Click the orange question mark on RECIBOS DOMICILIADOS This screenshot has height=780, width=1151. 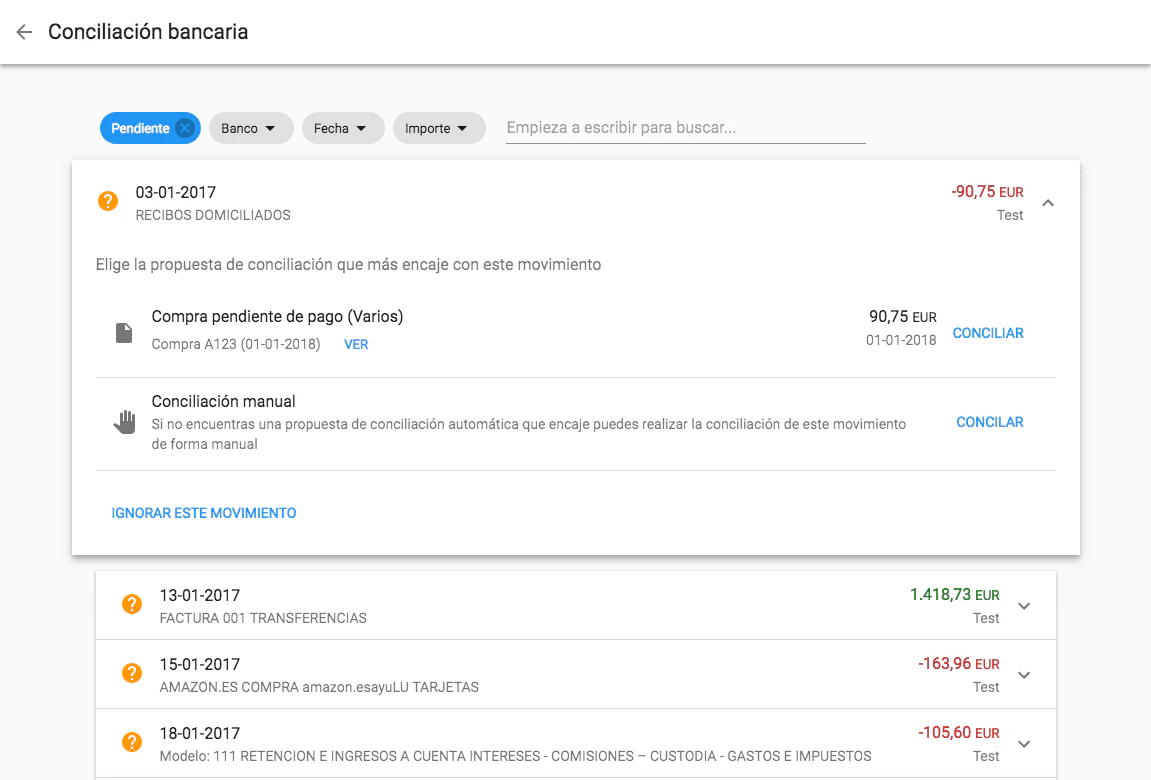point(107,202)
